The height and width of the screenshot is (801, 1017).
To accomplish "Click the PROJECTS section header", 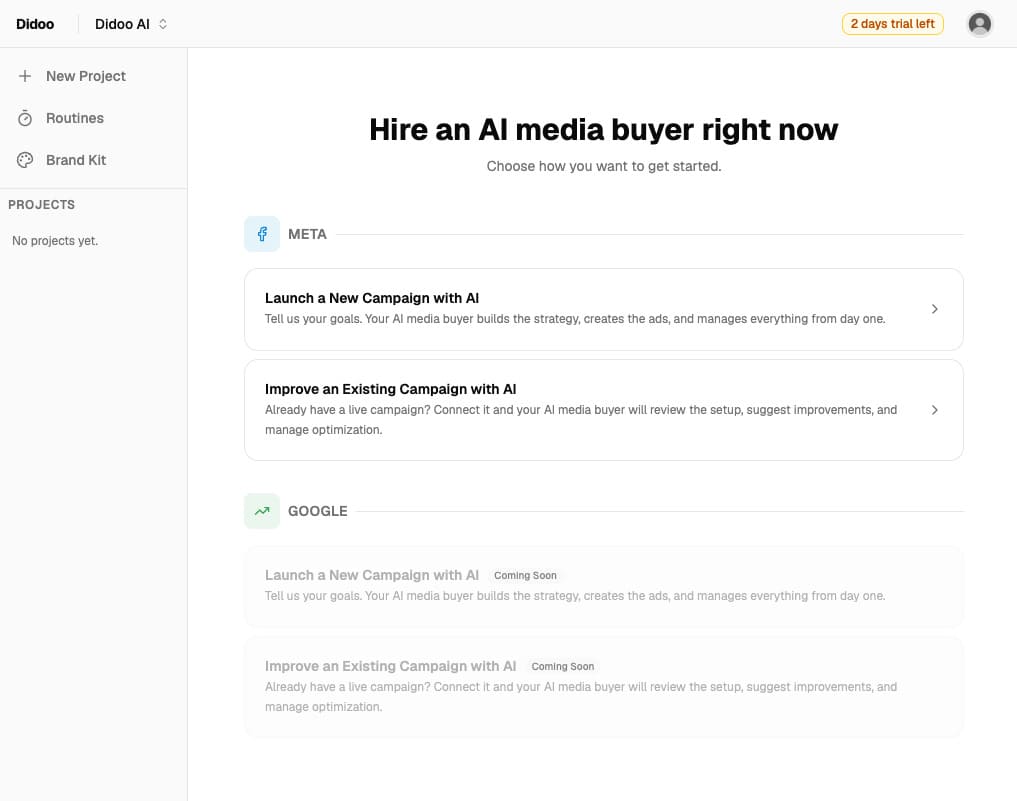I will 42,205.
